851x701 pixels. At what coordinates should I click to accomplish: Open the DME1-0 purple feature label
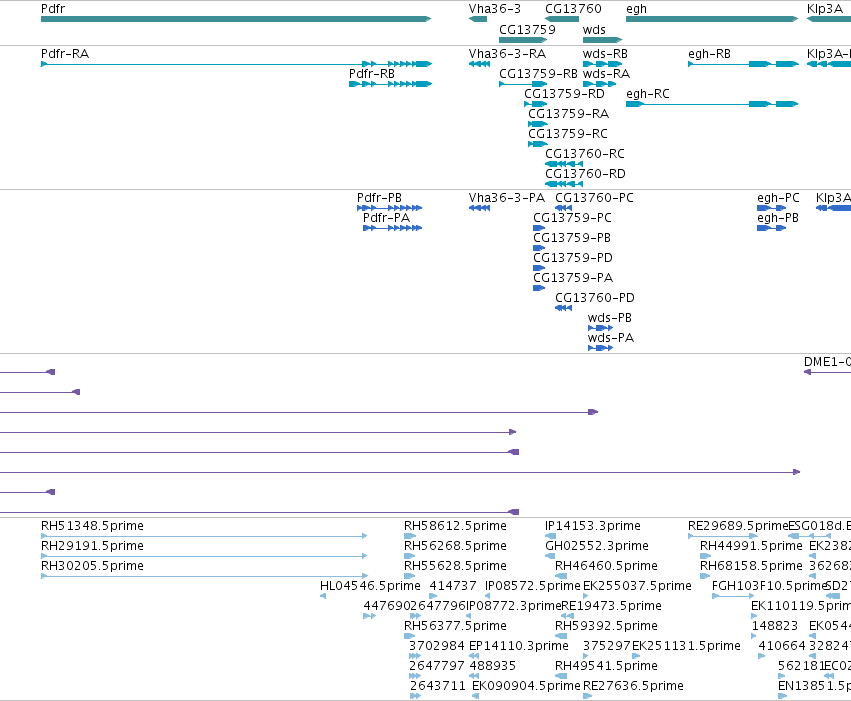pyautogui.click(x=827, y=362)
